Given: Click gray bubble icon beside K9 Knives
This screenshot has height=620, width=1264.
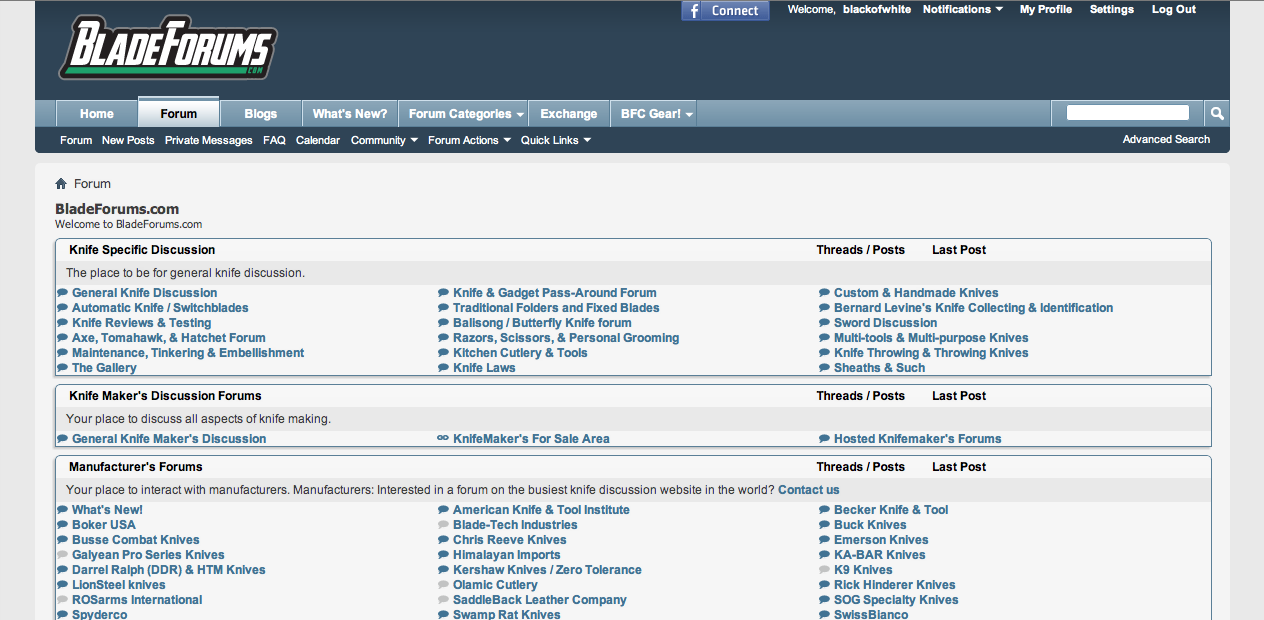Looking at the screenshot, I should pyautogui.click(x=825, y=570).
